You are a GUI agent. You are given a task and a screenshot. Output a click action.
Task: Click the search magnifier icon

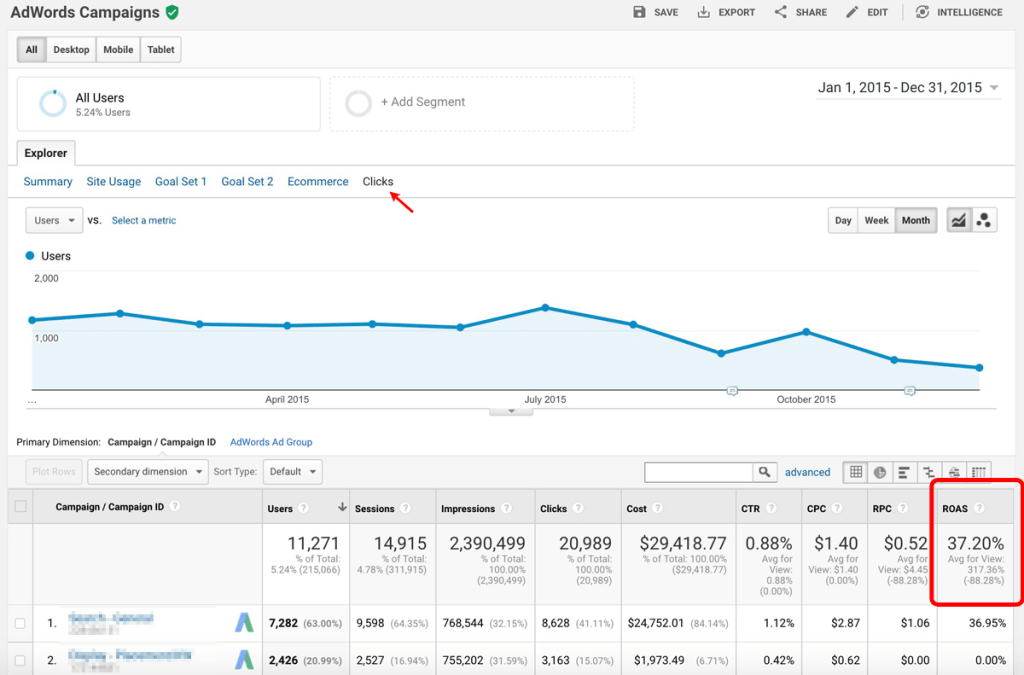tap(766, 471)
